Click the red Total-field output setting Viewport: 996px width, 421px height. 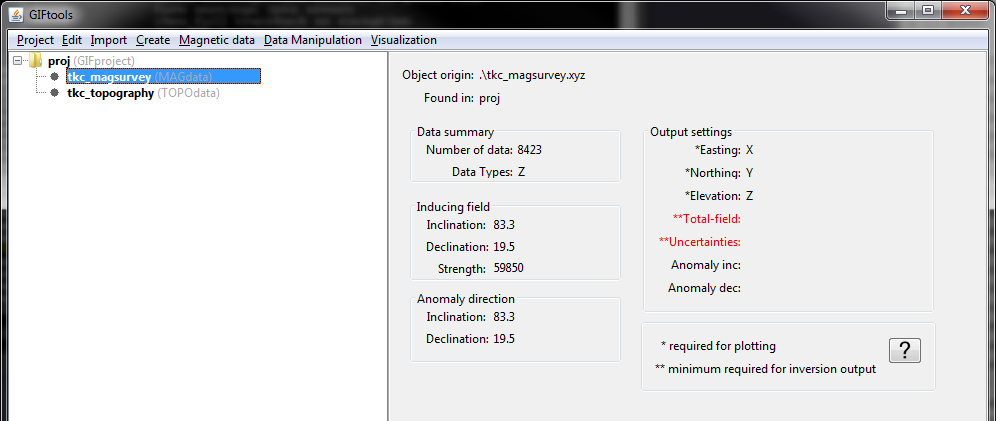706,219
